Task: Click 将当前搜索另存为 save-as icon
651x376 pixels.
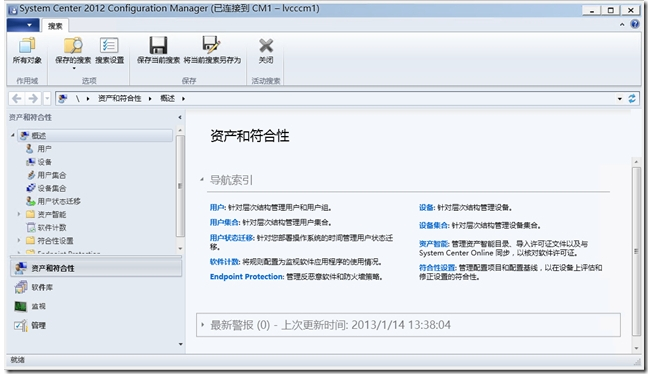Action: [x=212, y=45]
